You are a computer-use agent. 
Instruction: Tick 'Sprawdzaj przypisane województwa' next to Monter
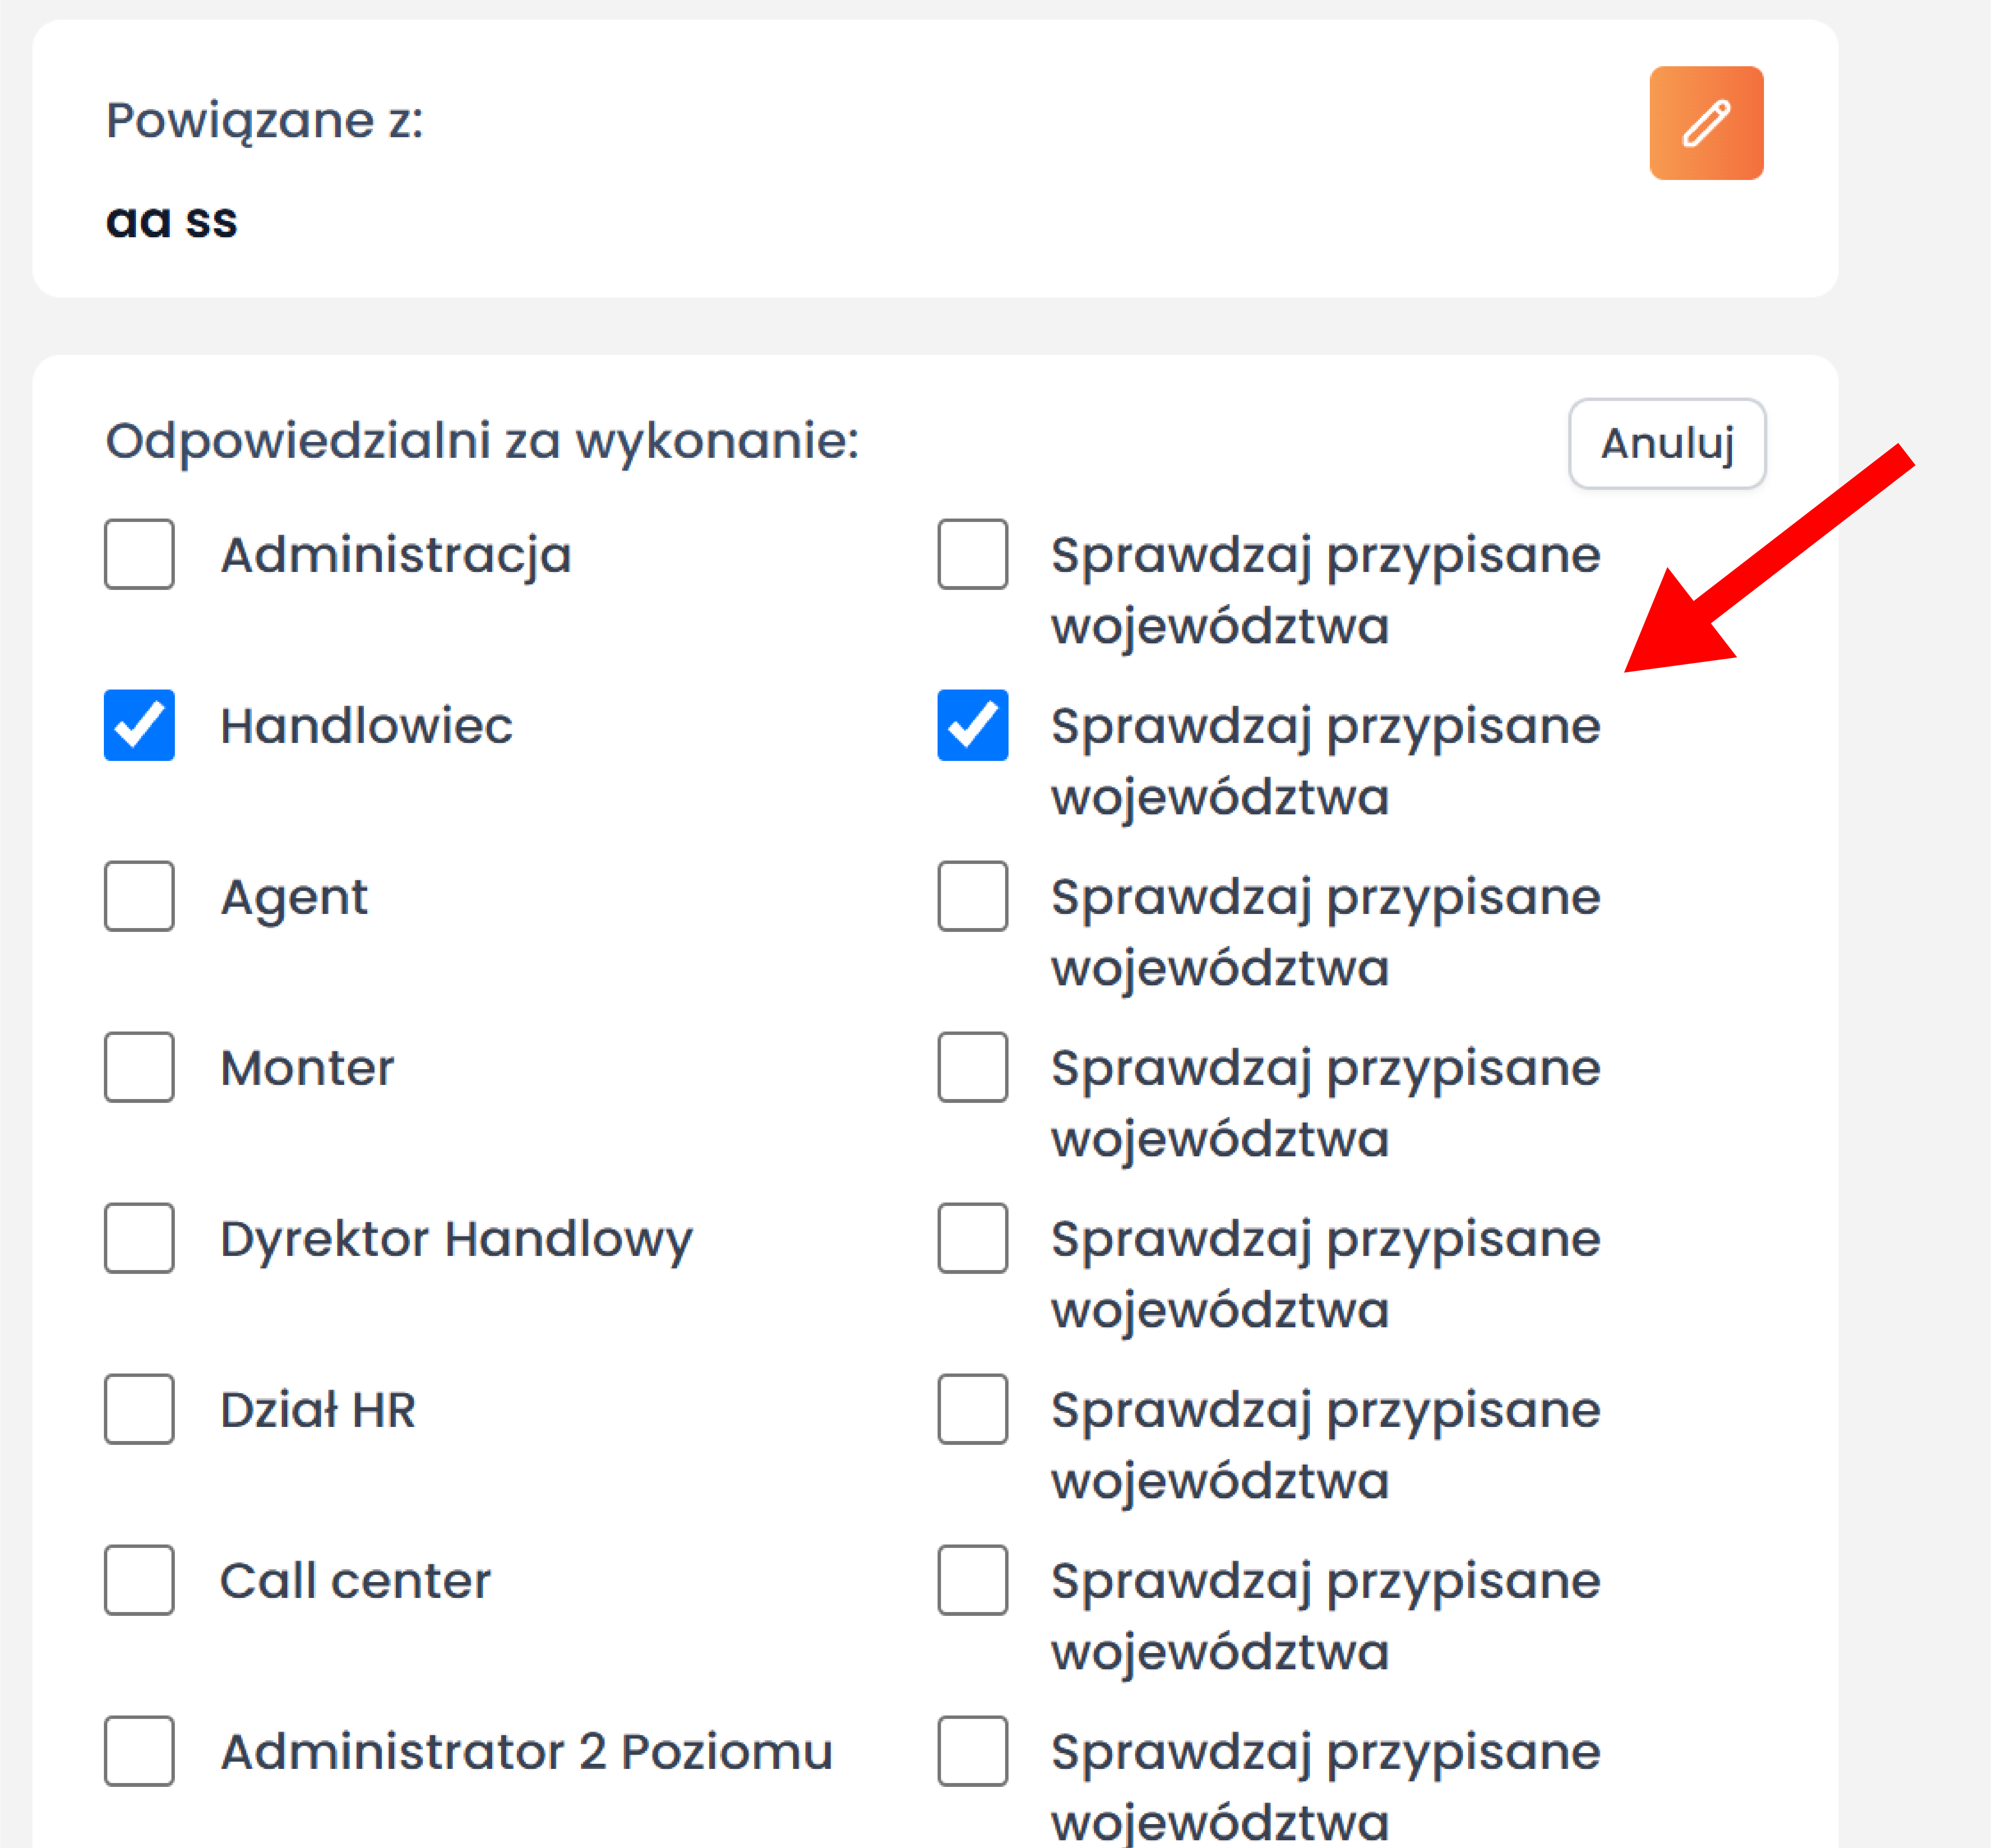[x=972, y=1067]
